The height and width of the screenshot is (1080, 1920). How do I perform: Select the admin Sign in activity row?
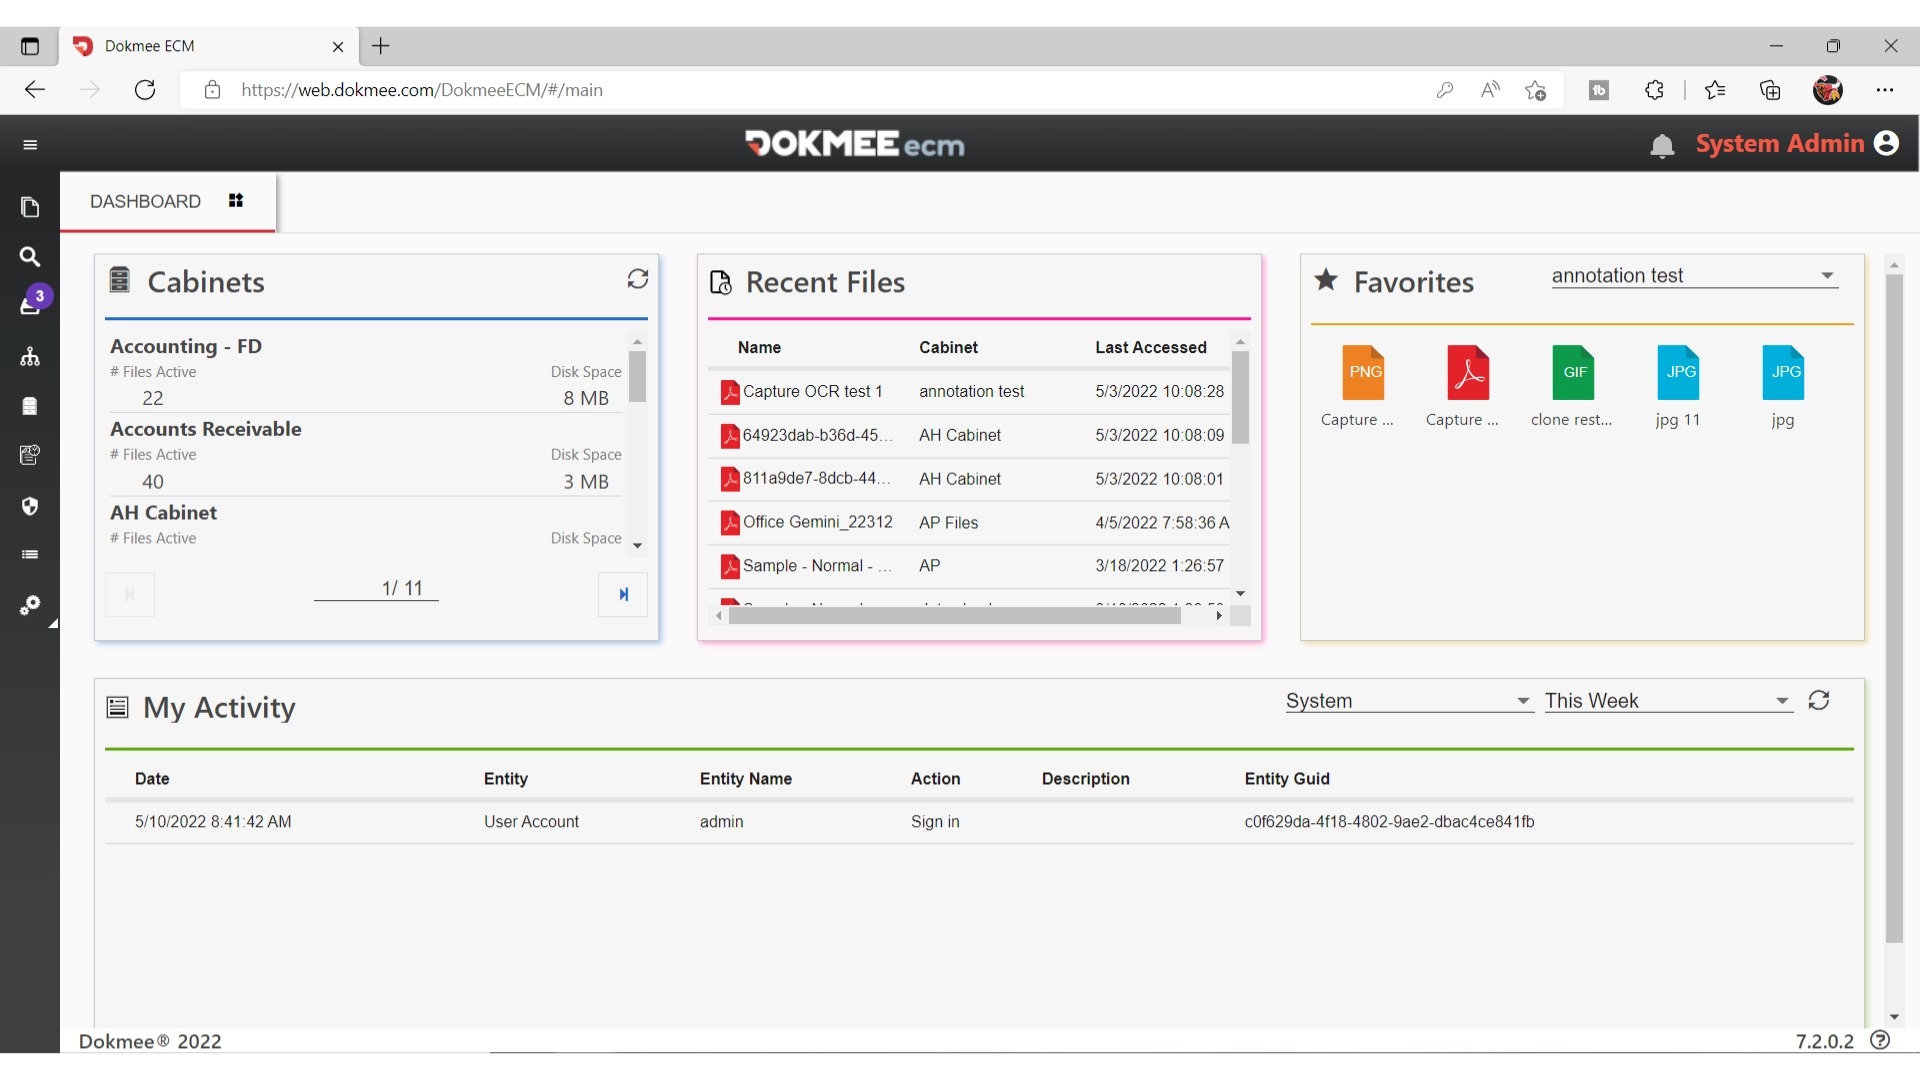(979, 822)
